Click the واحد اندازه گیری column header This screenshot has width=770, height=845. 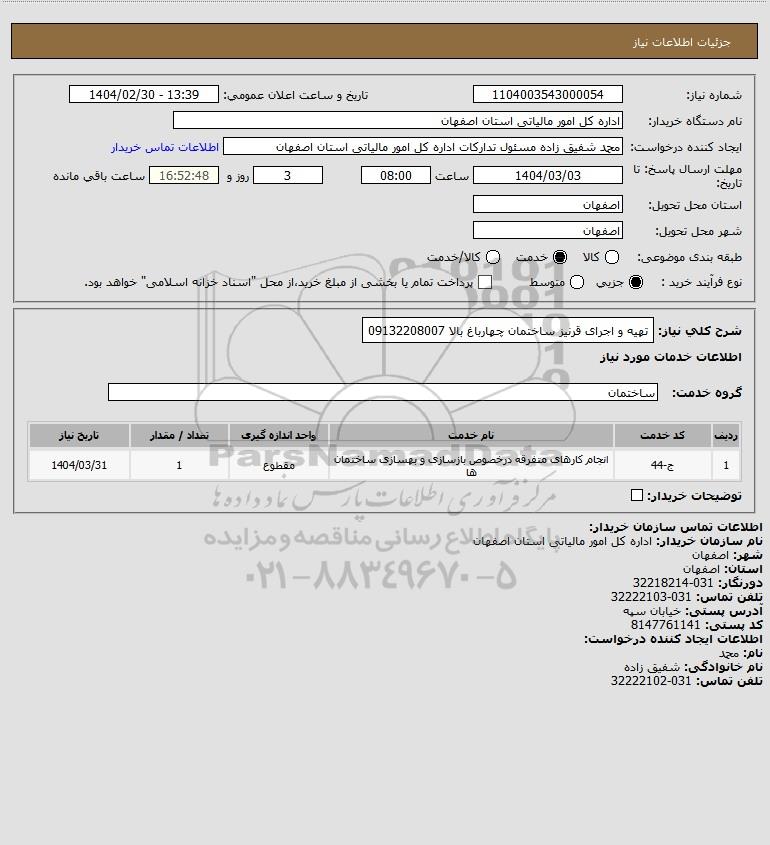279,435
